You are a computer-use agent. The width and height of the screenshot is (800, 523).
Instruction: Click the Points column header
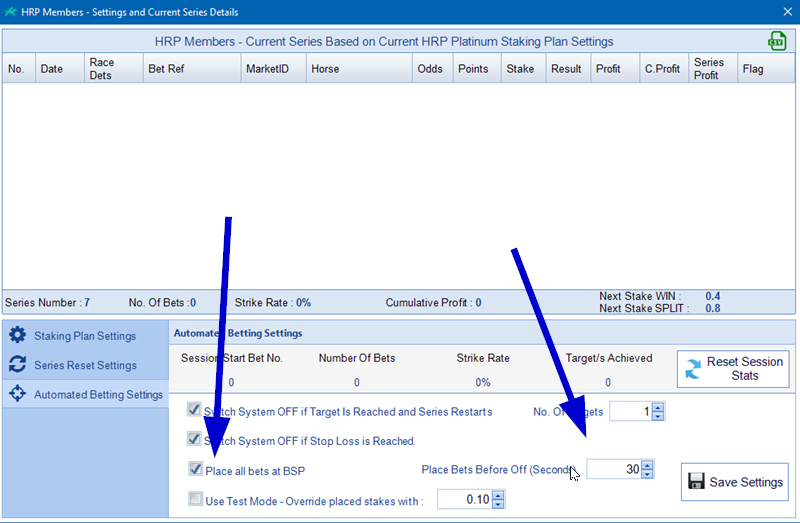pyautogui.click(x=477, y=68)
